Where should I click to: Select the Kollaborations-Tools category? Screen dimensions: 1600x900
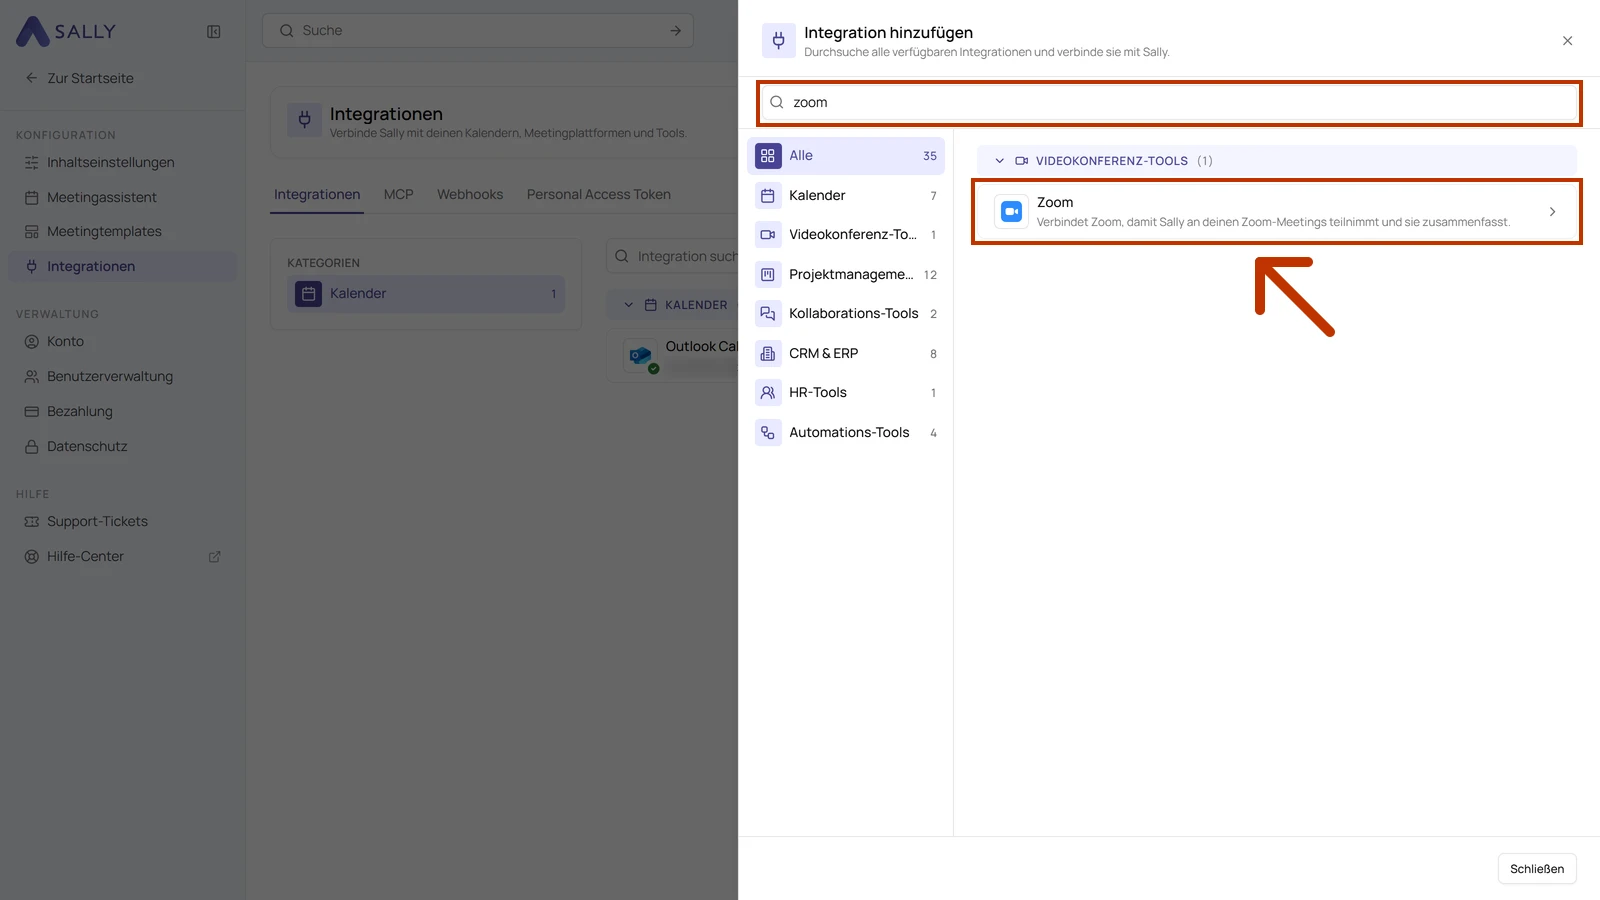pyautogui.click(x=846, y=314)
